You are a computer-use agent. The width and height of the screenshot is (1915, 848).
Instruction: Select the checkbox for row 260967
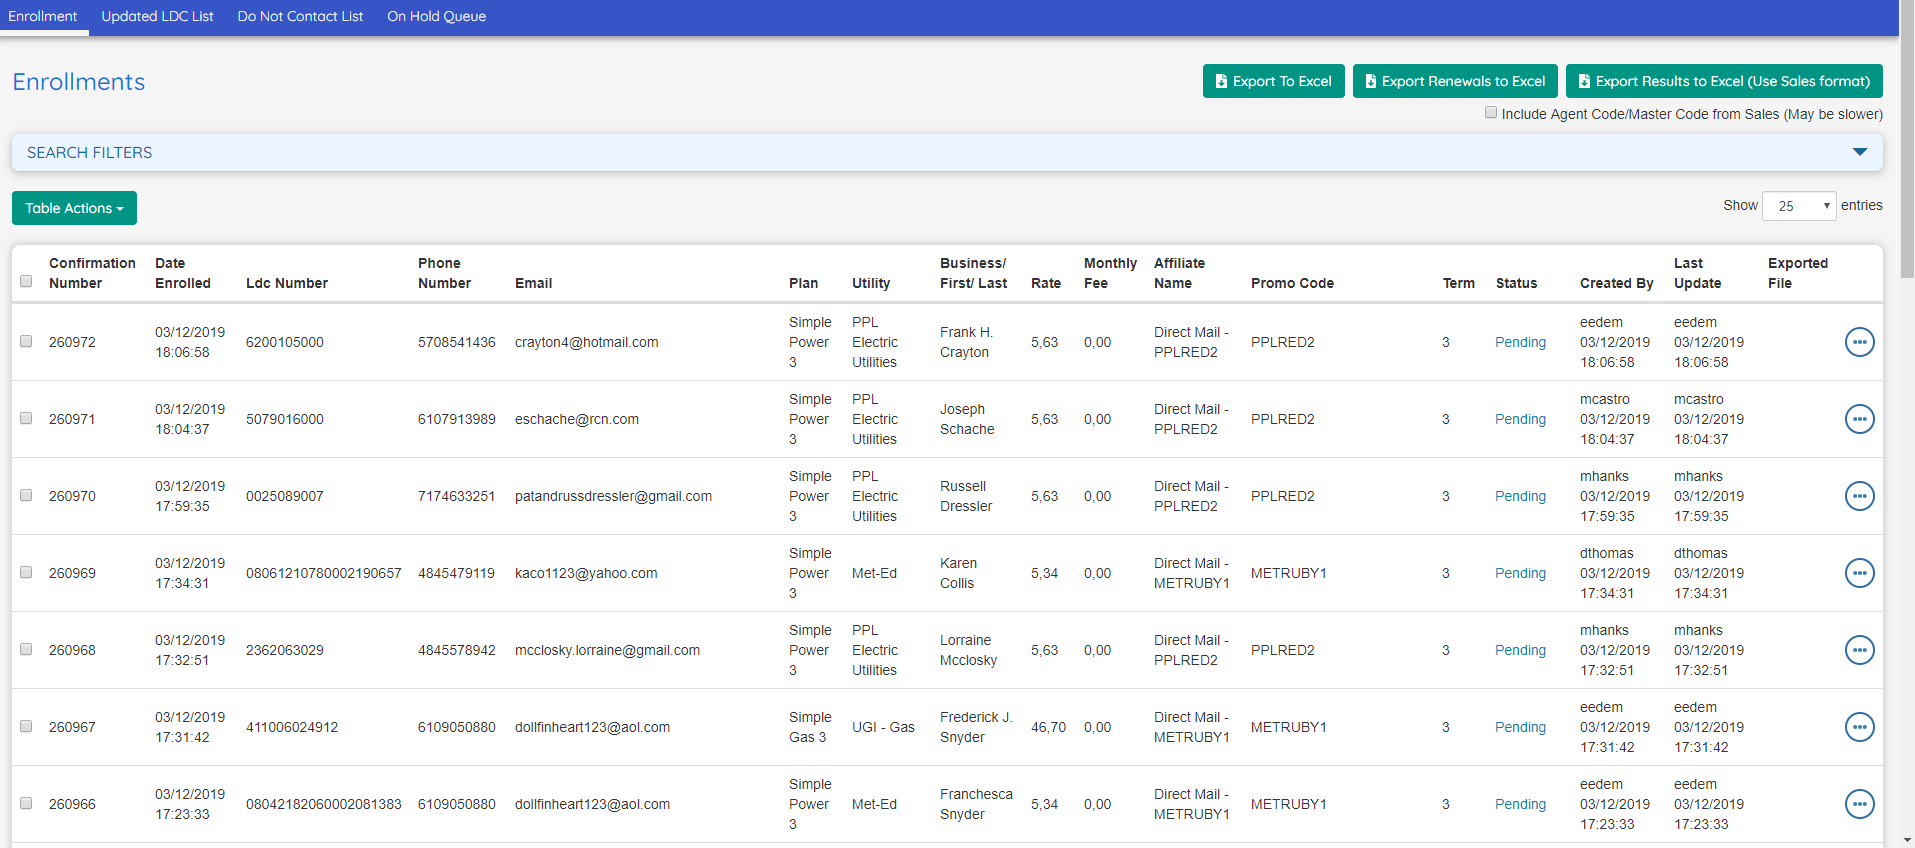[26, 726]
